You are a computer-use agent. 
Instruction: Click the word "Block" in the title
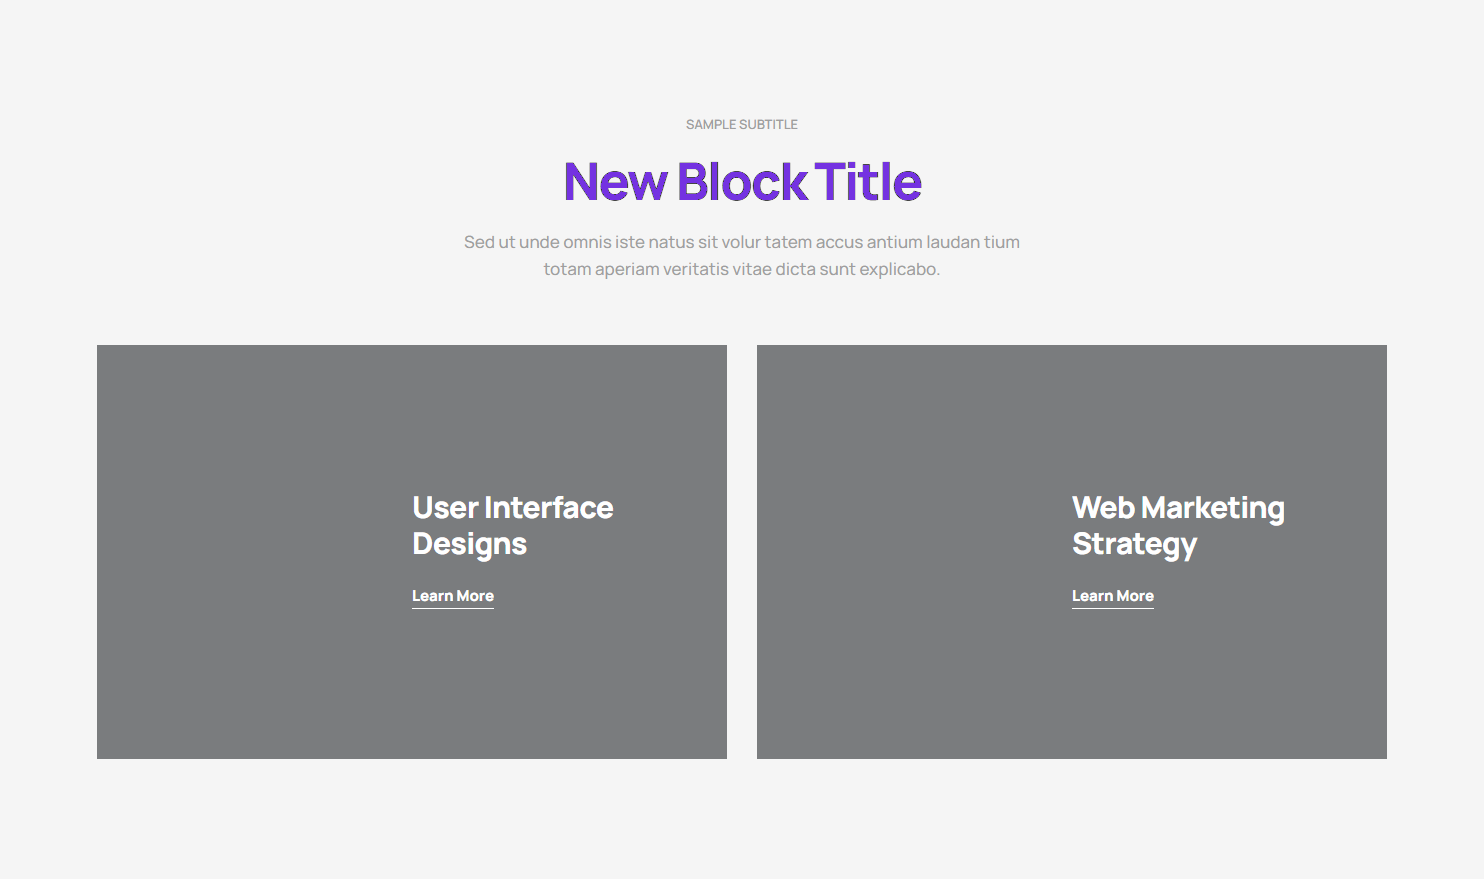click(x=742, y=182)
